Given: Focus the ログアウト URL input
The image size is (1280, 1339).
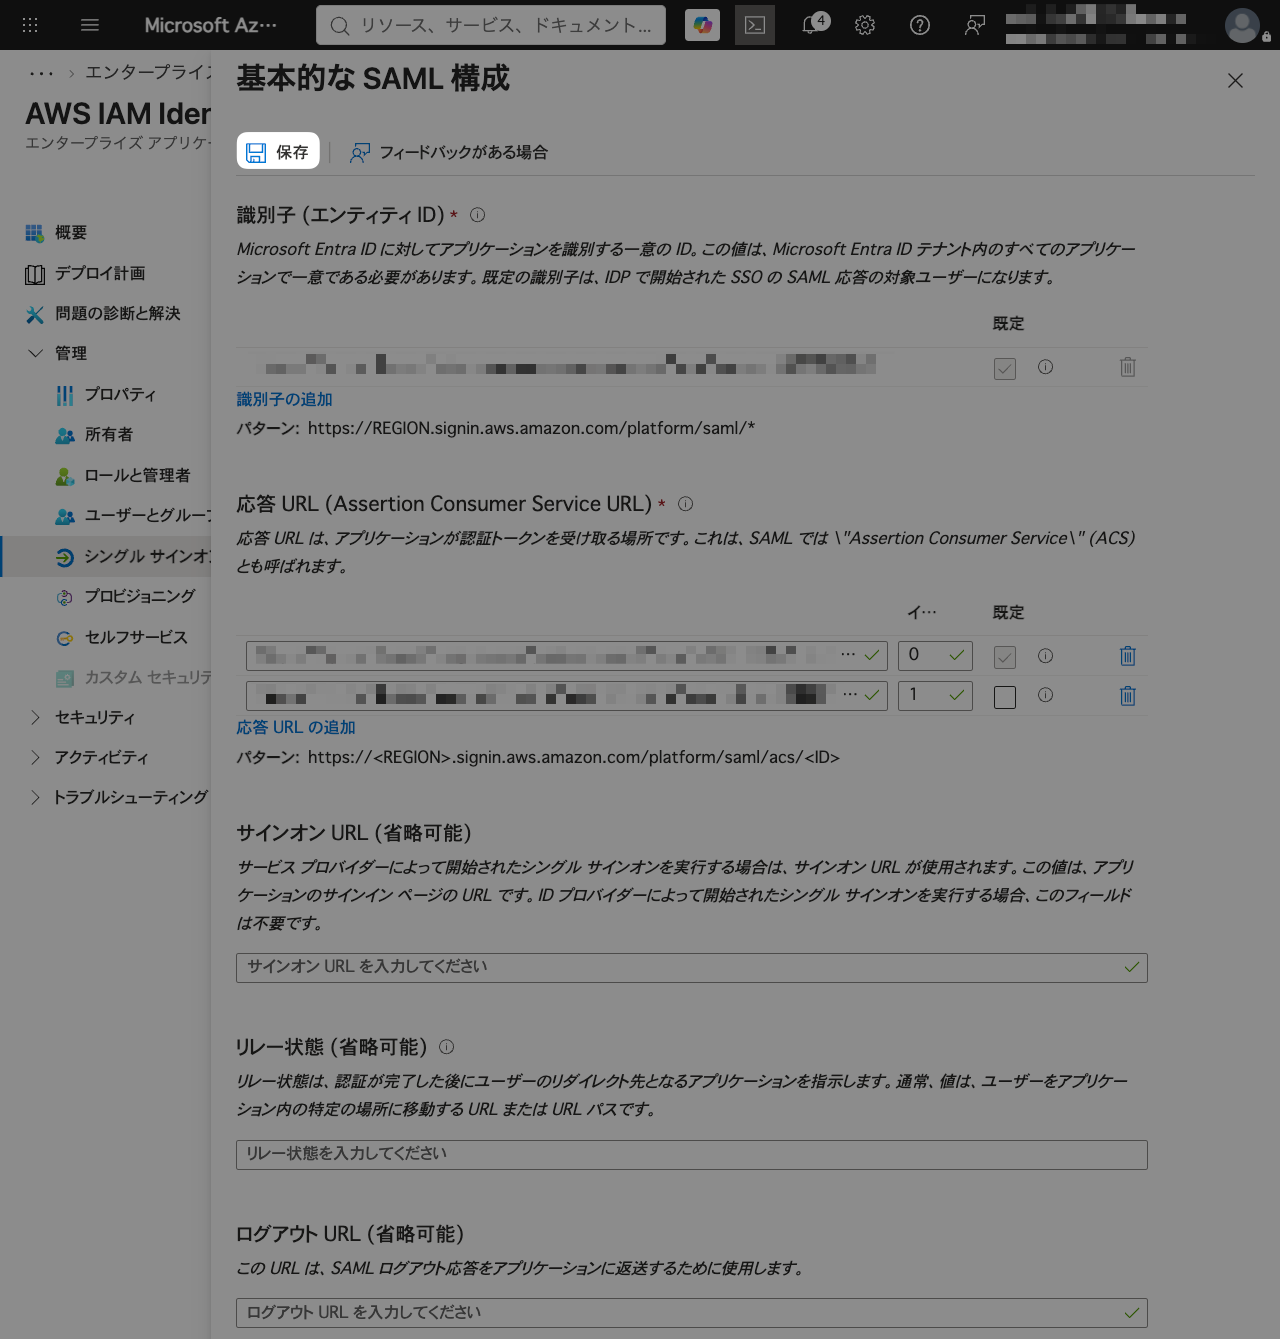Looking at the screenshot, I should (692, 1313).
